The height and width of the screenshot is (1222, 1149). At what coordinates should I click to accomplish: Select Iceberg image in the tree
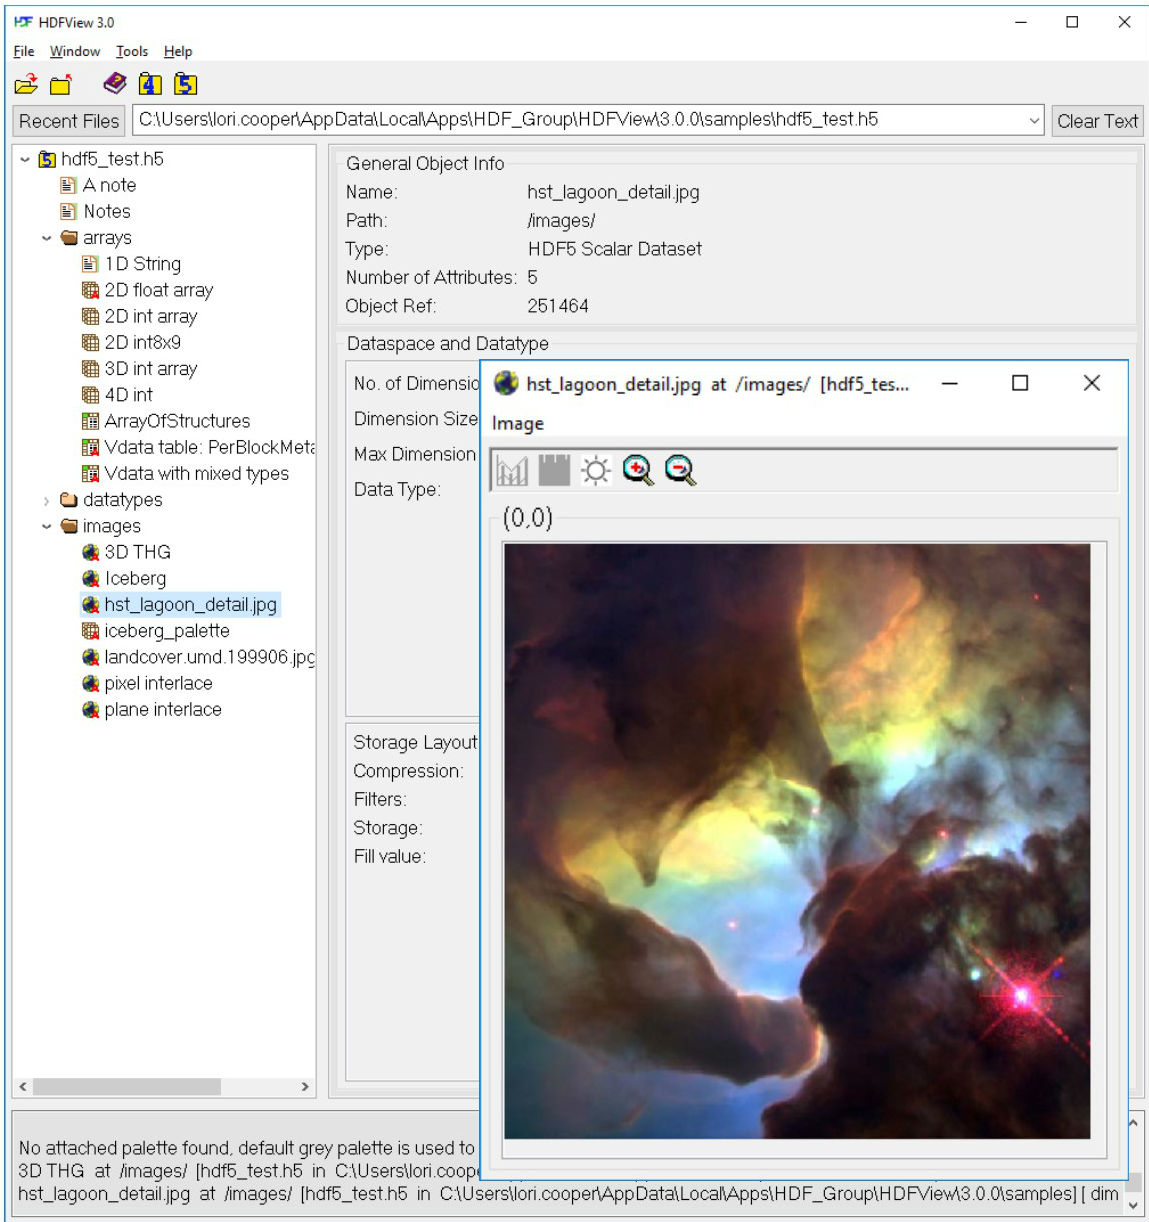click(x=135, y=578)
